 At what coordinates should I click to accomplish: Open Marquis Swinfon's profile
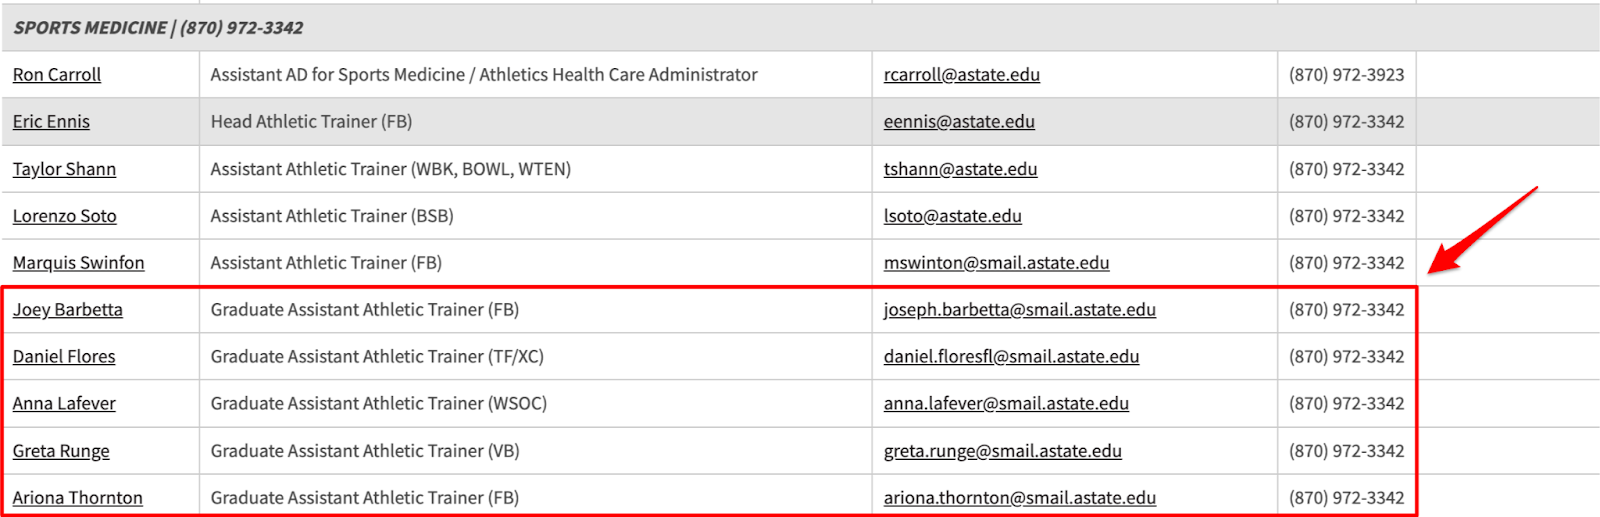(78, 263)
